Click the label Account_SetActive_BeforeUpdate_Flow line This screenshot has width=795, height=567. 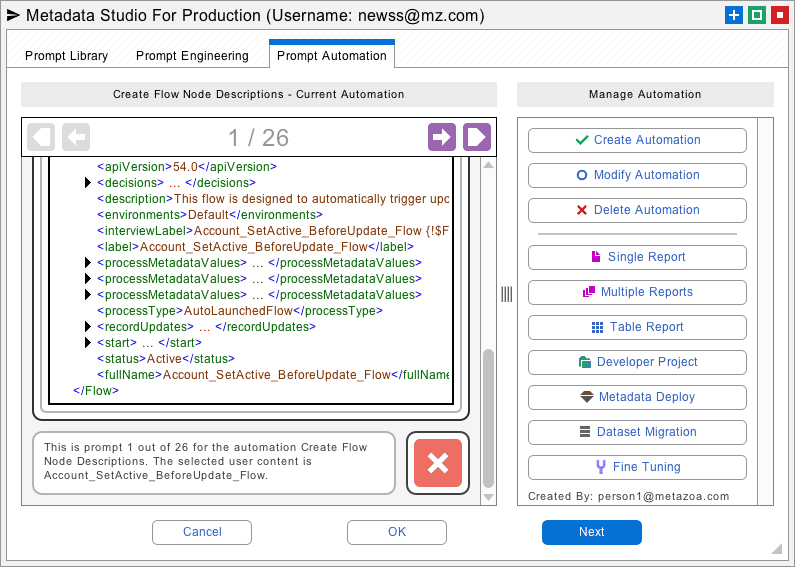(x=256, y=247)
